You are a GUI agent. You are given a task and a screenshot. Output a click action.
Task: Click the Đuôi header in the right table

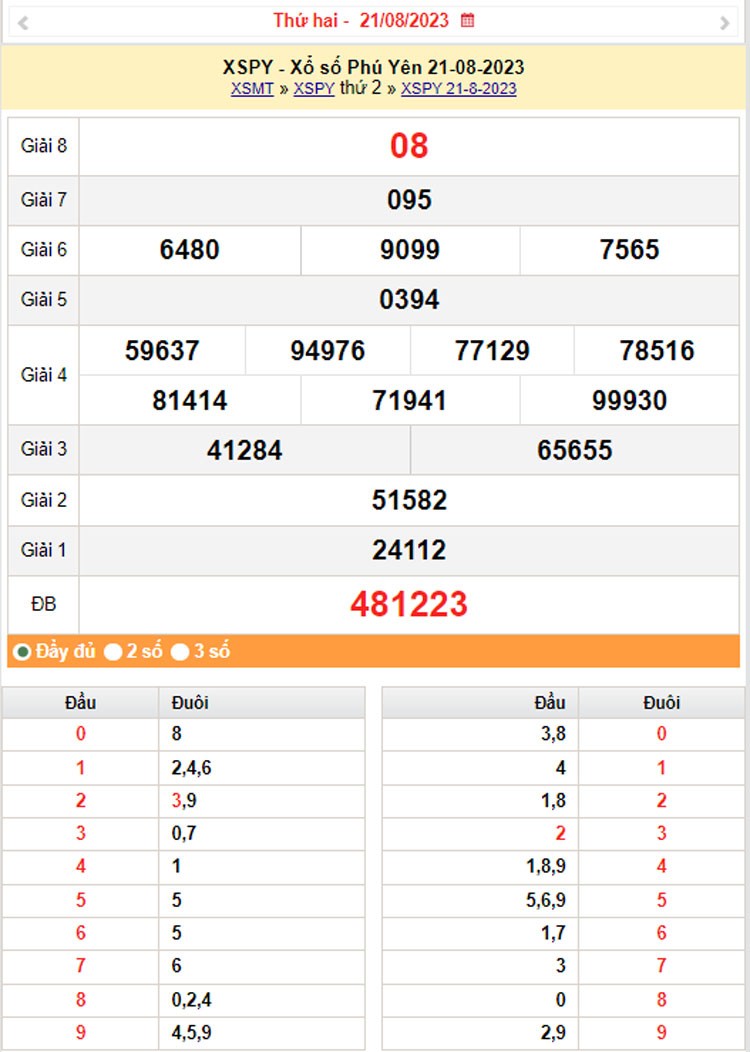pyautogui.click(x=661, y=702)
